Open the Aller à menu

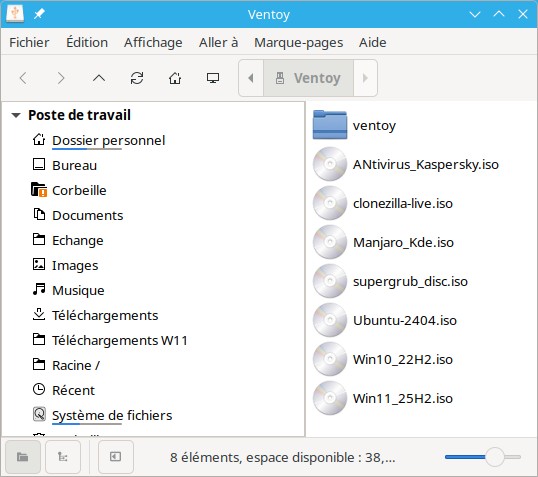(218, 43)
